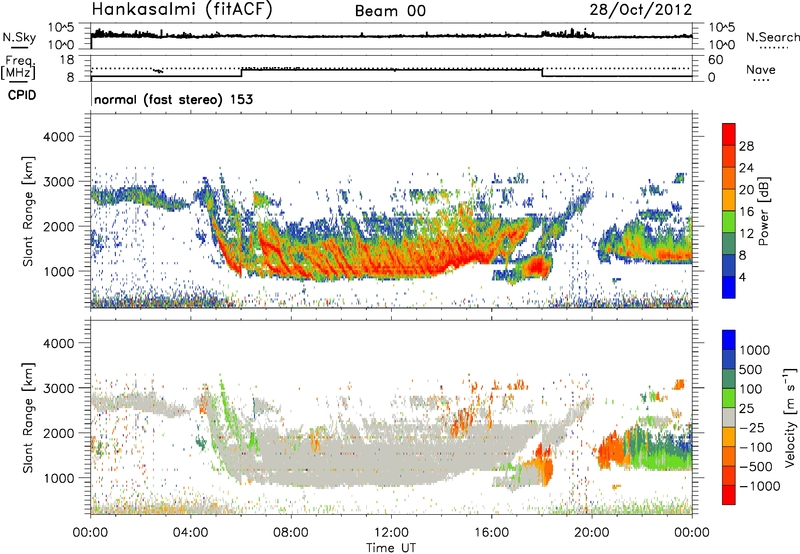
Task: Click the '28' power colorbar tick value
Action: tap(746, 146)
